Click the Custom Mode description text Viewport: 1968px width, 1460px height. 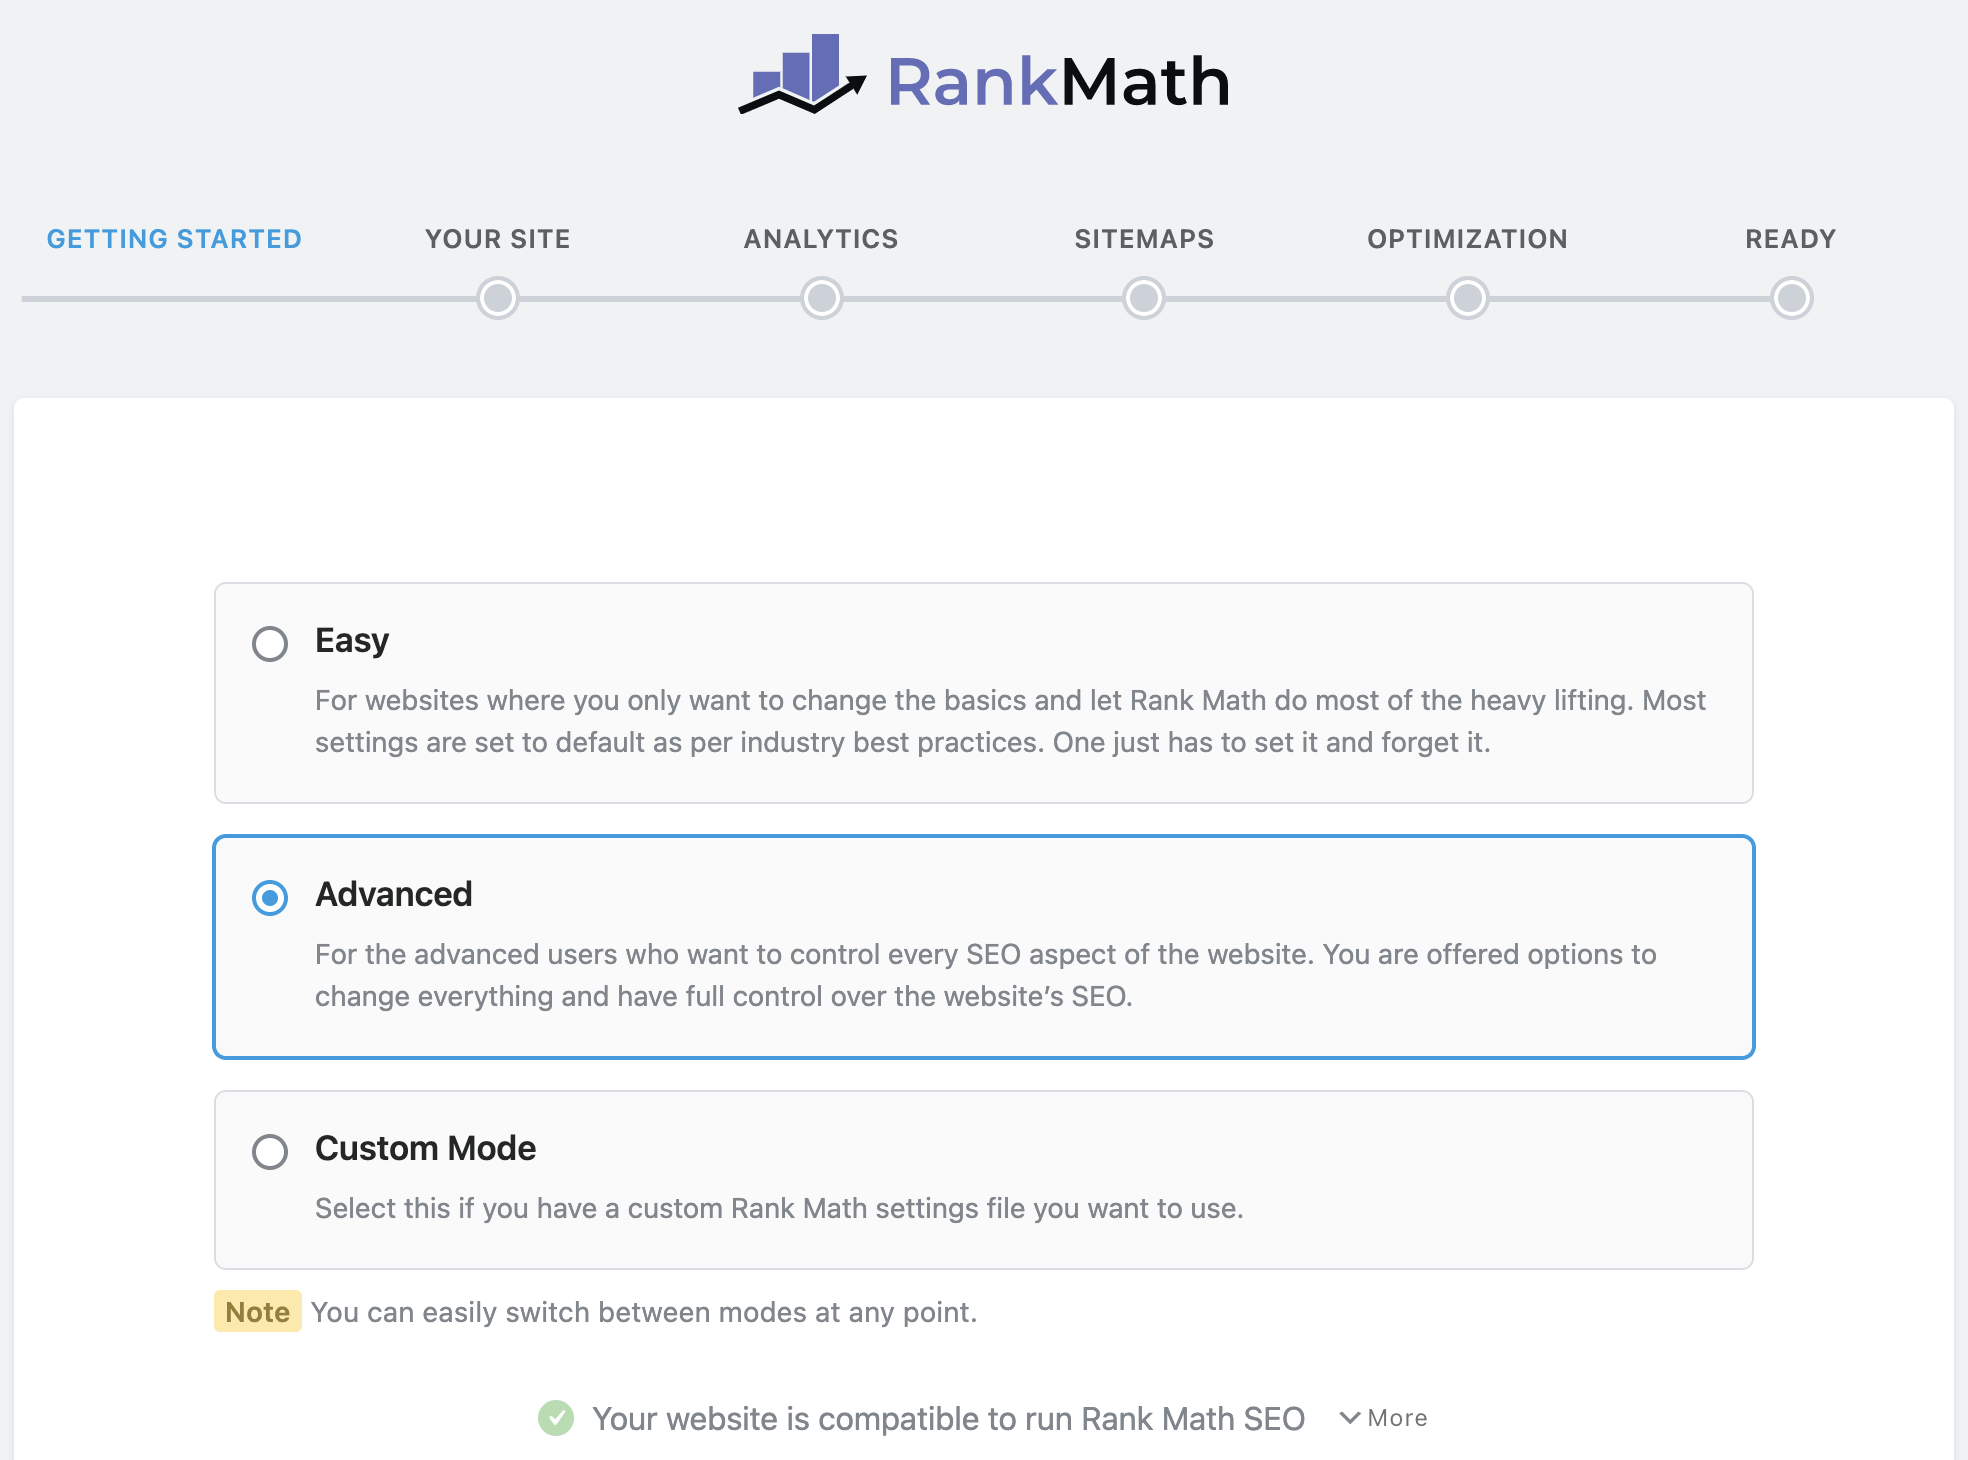(779, 1208)
